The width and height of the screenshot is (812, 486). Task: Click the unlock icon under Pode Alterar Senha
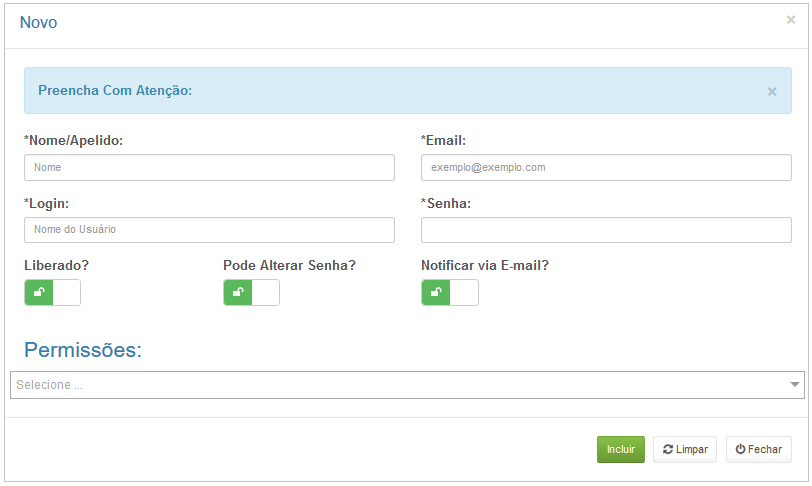[x=238, y=292]
